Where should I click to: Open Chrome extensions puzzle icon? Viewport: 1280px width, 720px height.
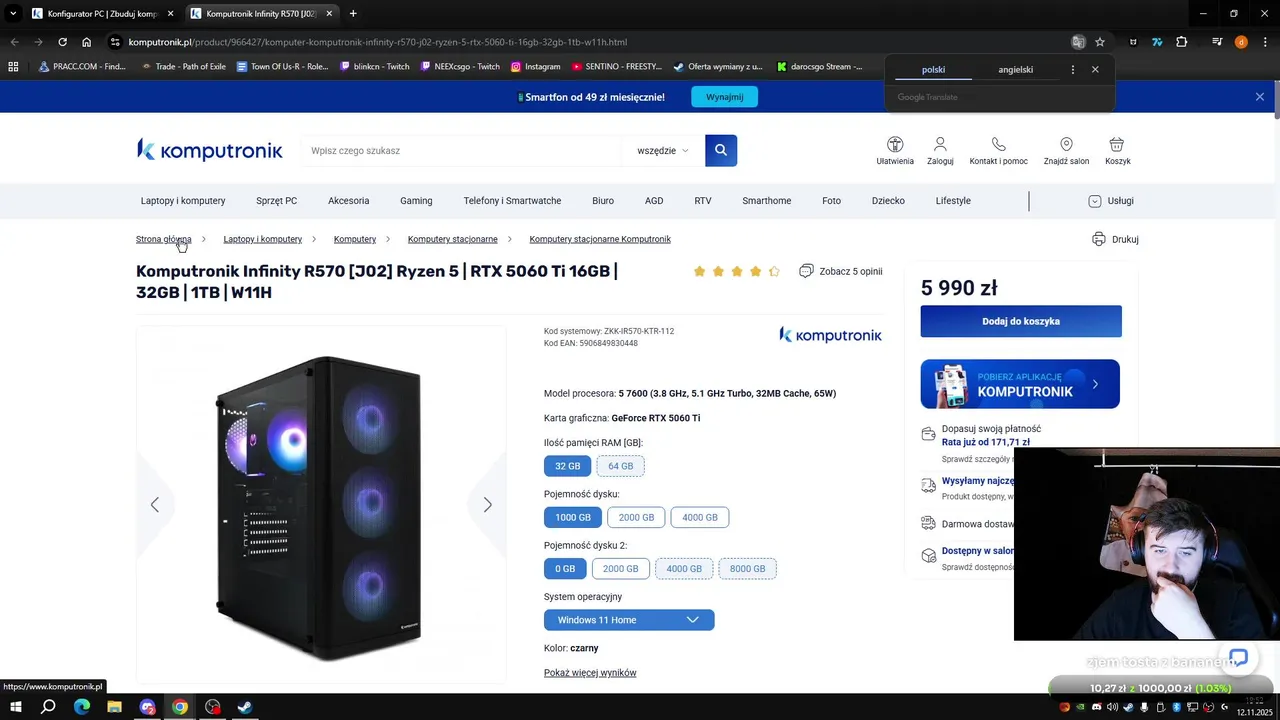(1182, 42)
